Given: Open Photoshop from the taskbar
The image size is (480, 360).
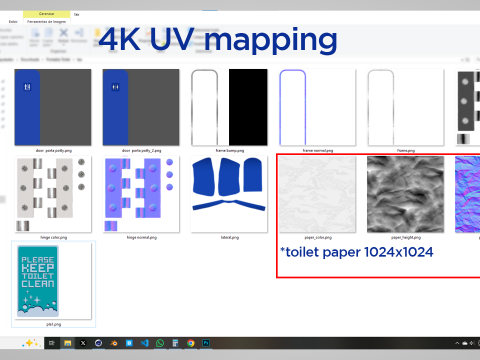Looking at the screenshot, I should pyautogui.click(x=206, y=343).
